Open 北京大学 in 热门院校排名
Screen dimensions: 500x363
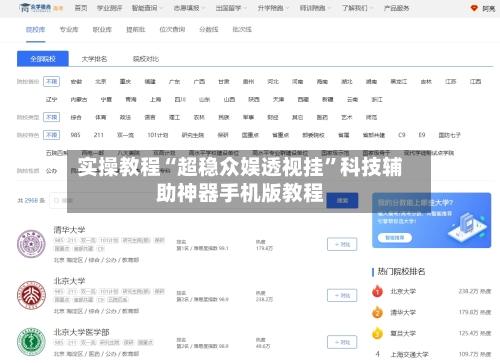pos(403,291)
